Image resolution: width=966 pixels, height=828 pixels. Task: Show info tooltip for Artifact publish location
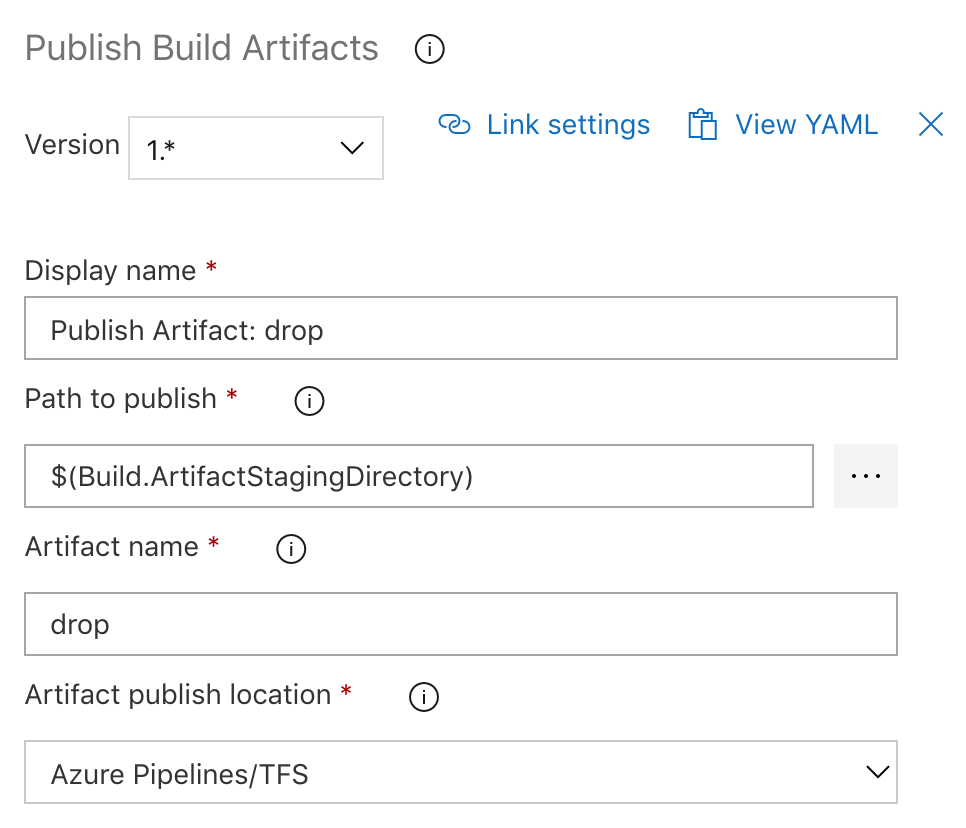(424, 697)
